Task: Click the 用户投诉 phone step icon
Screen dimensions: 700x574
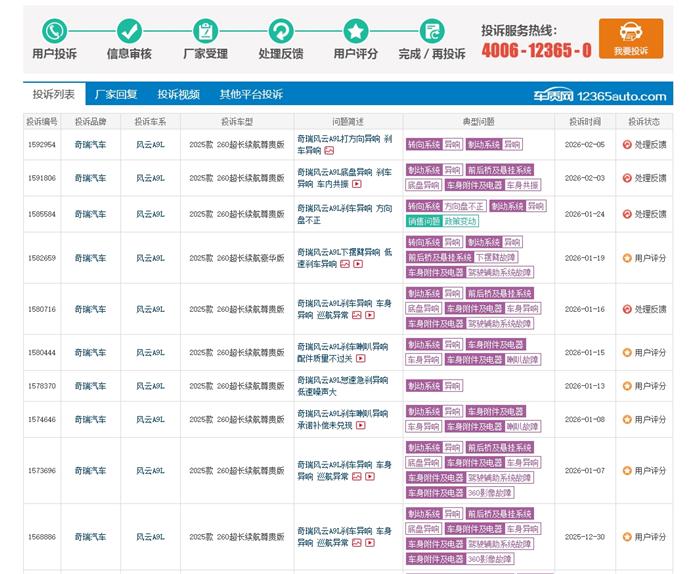Action: pyautogui.click(x=54, y=31)
